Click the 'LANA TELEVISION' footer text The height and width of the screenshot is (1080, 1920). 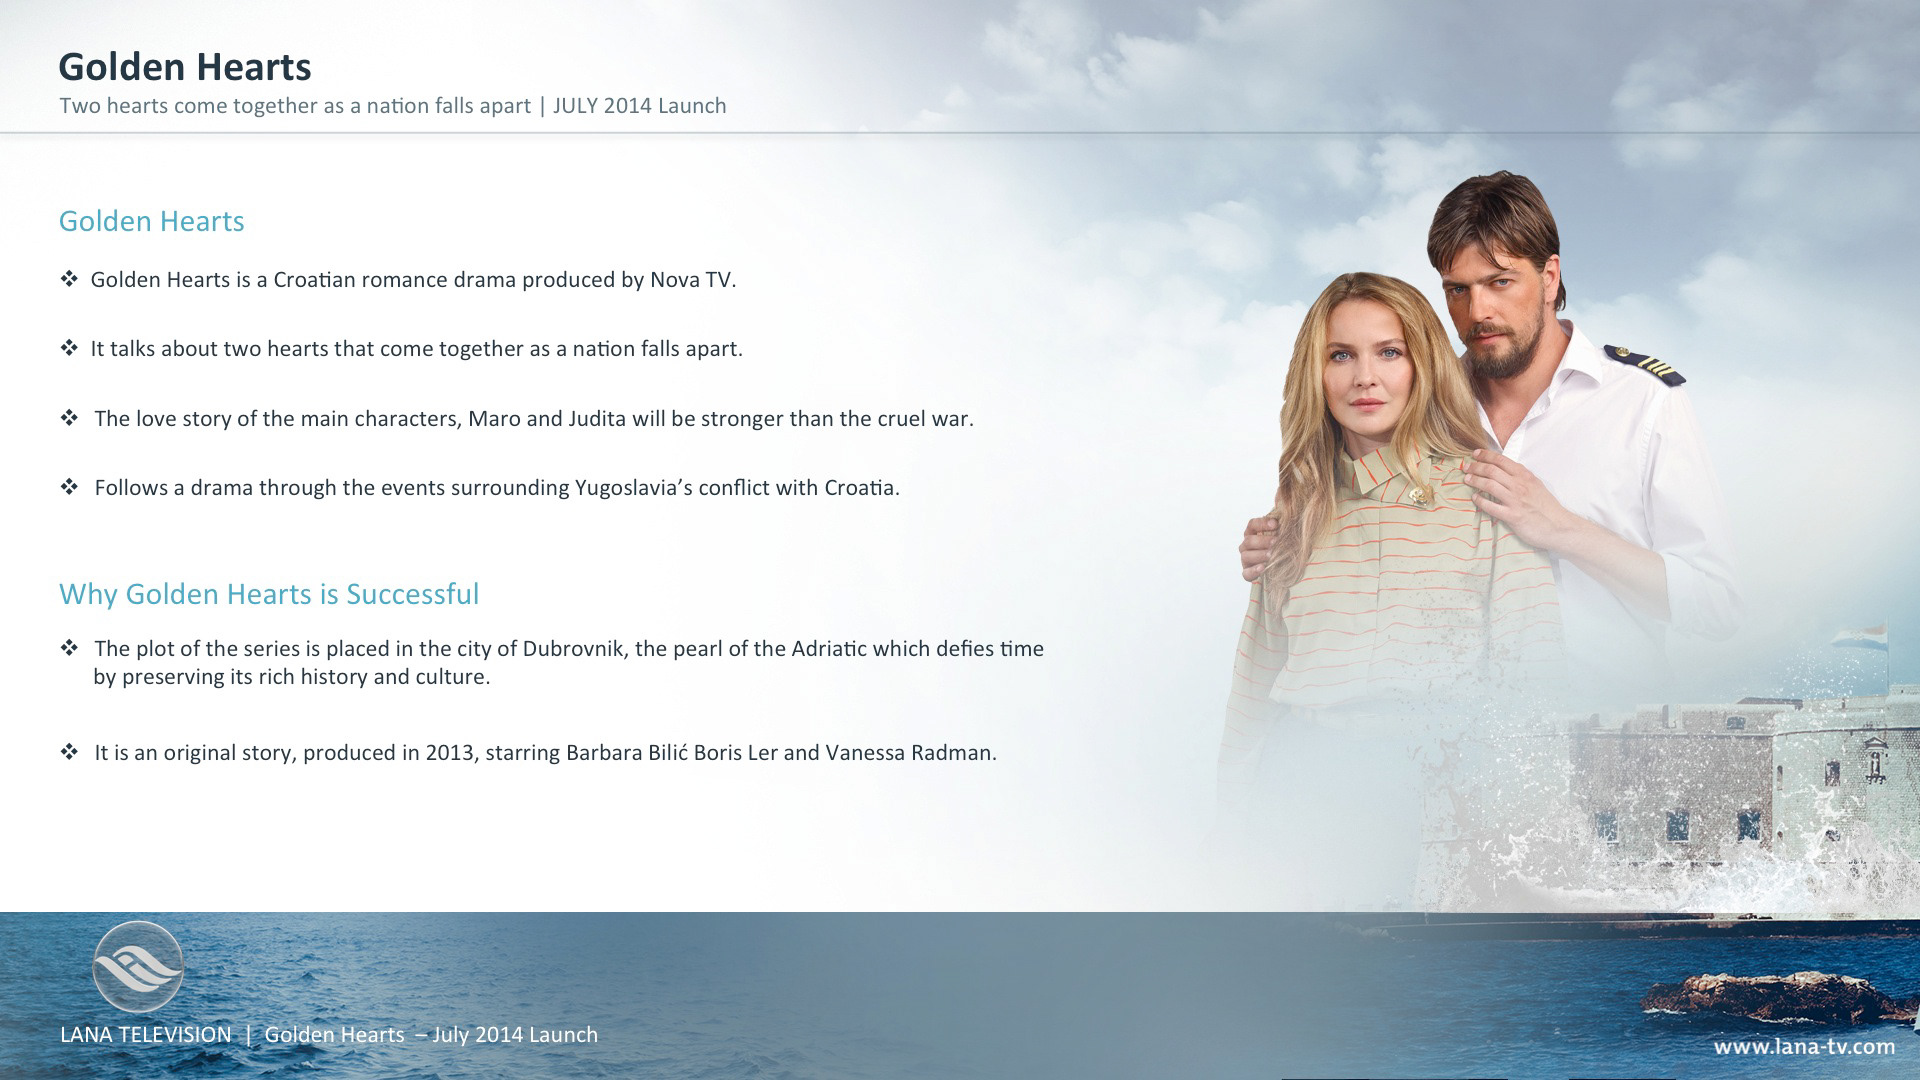tap(146, 1035)
